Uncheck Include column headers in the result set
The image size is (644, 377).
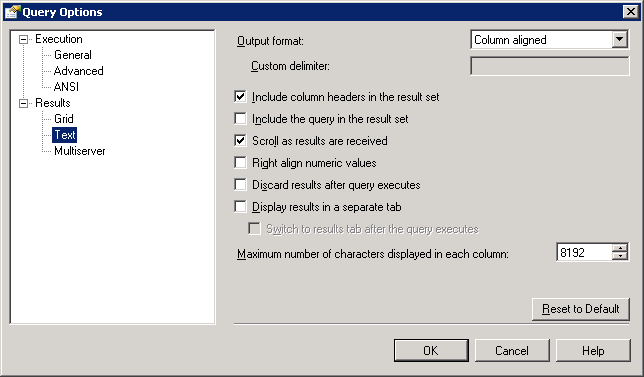[240, 97]
